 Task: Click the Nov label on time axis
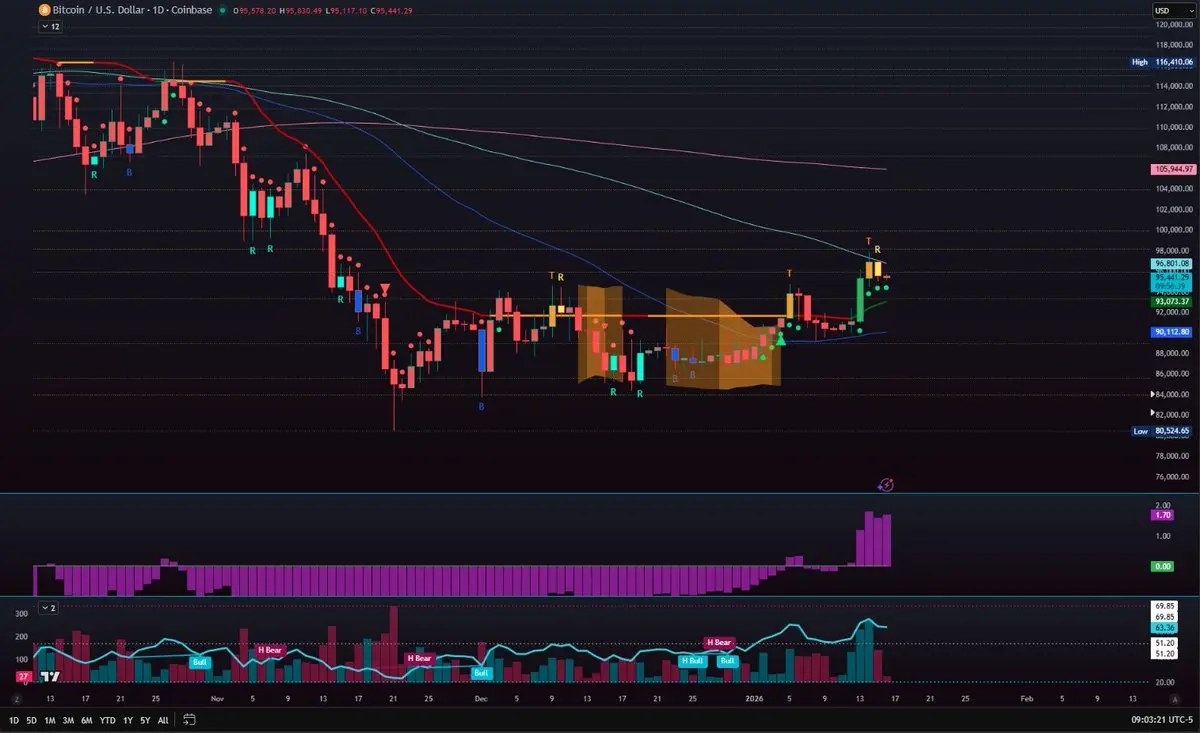click(x=217, y=701)
